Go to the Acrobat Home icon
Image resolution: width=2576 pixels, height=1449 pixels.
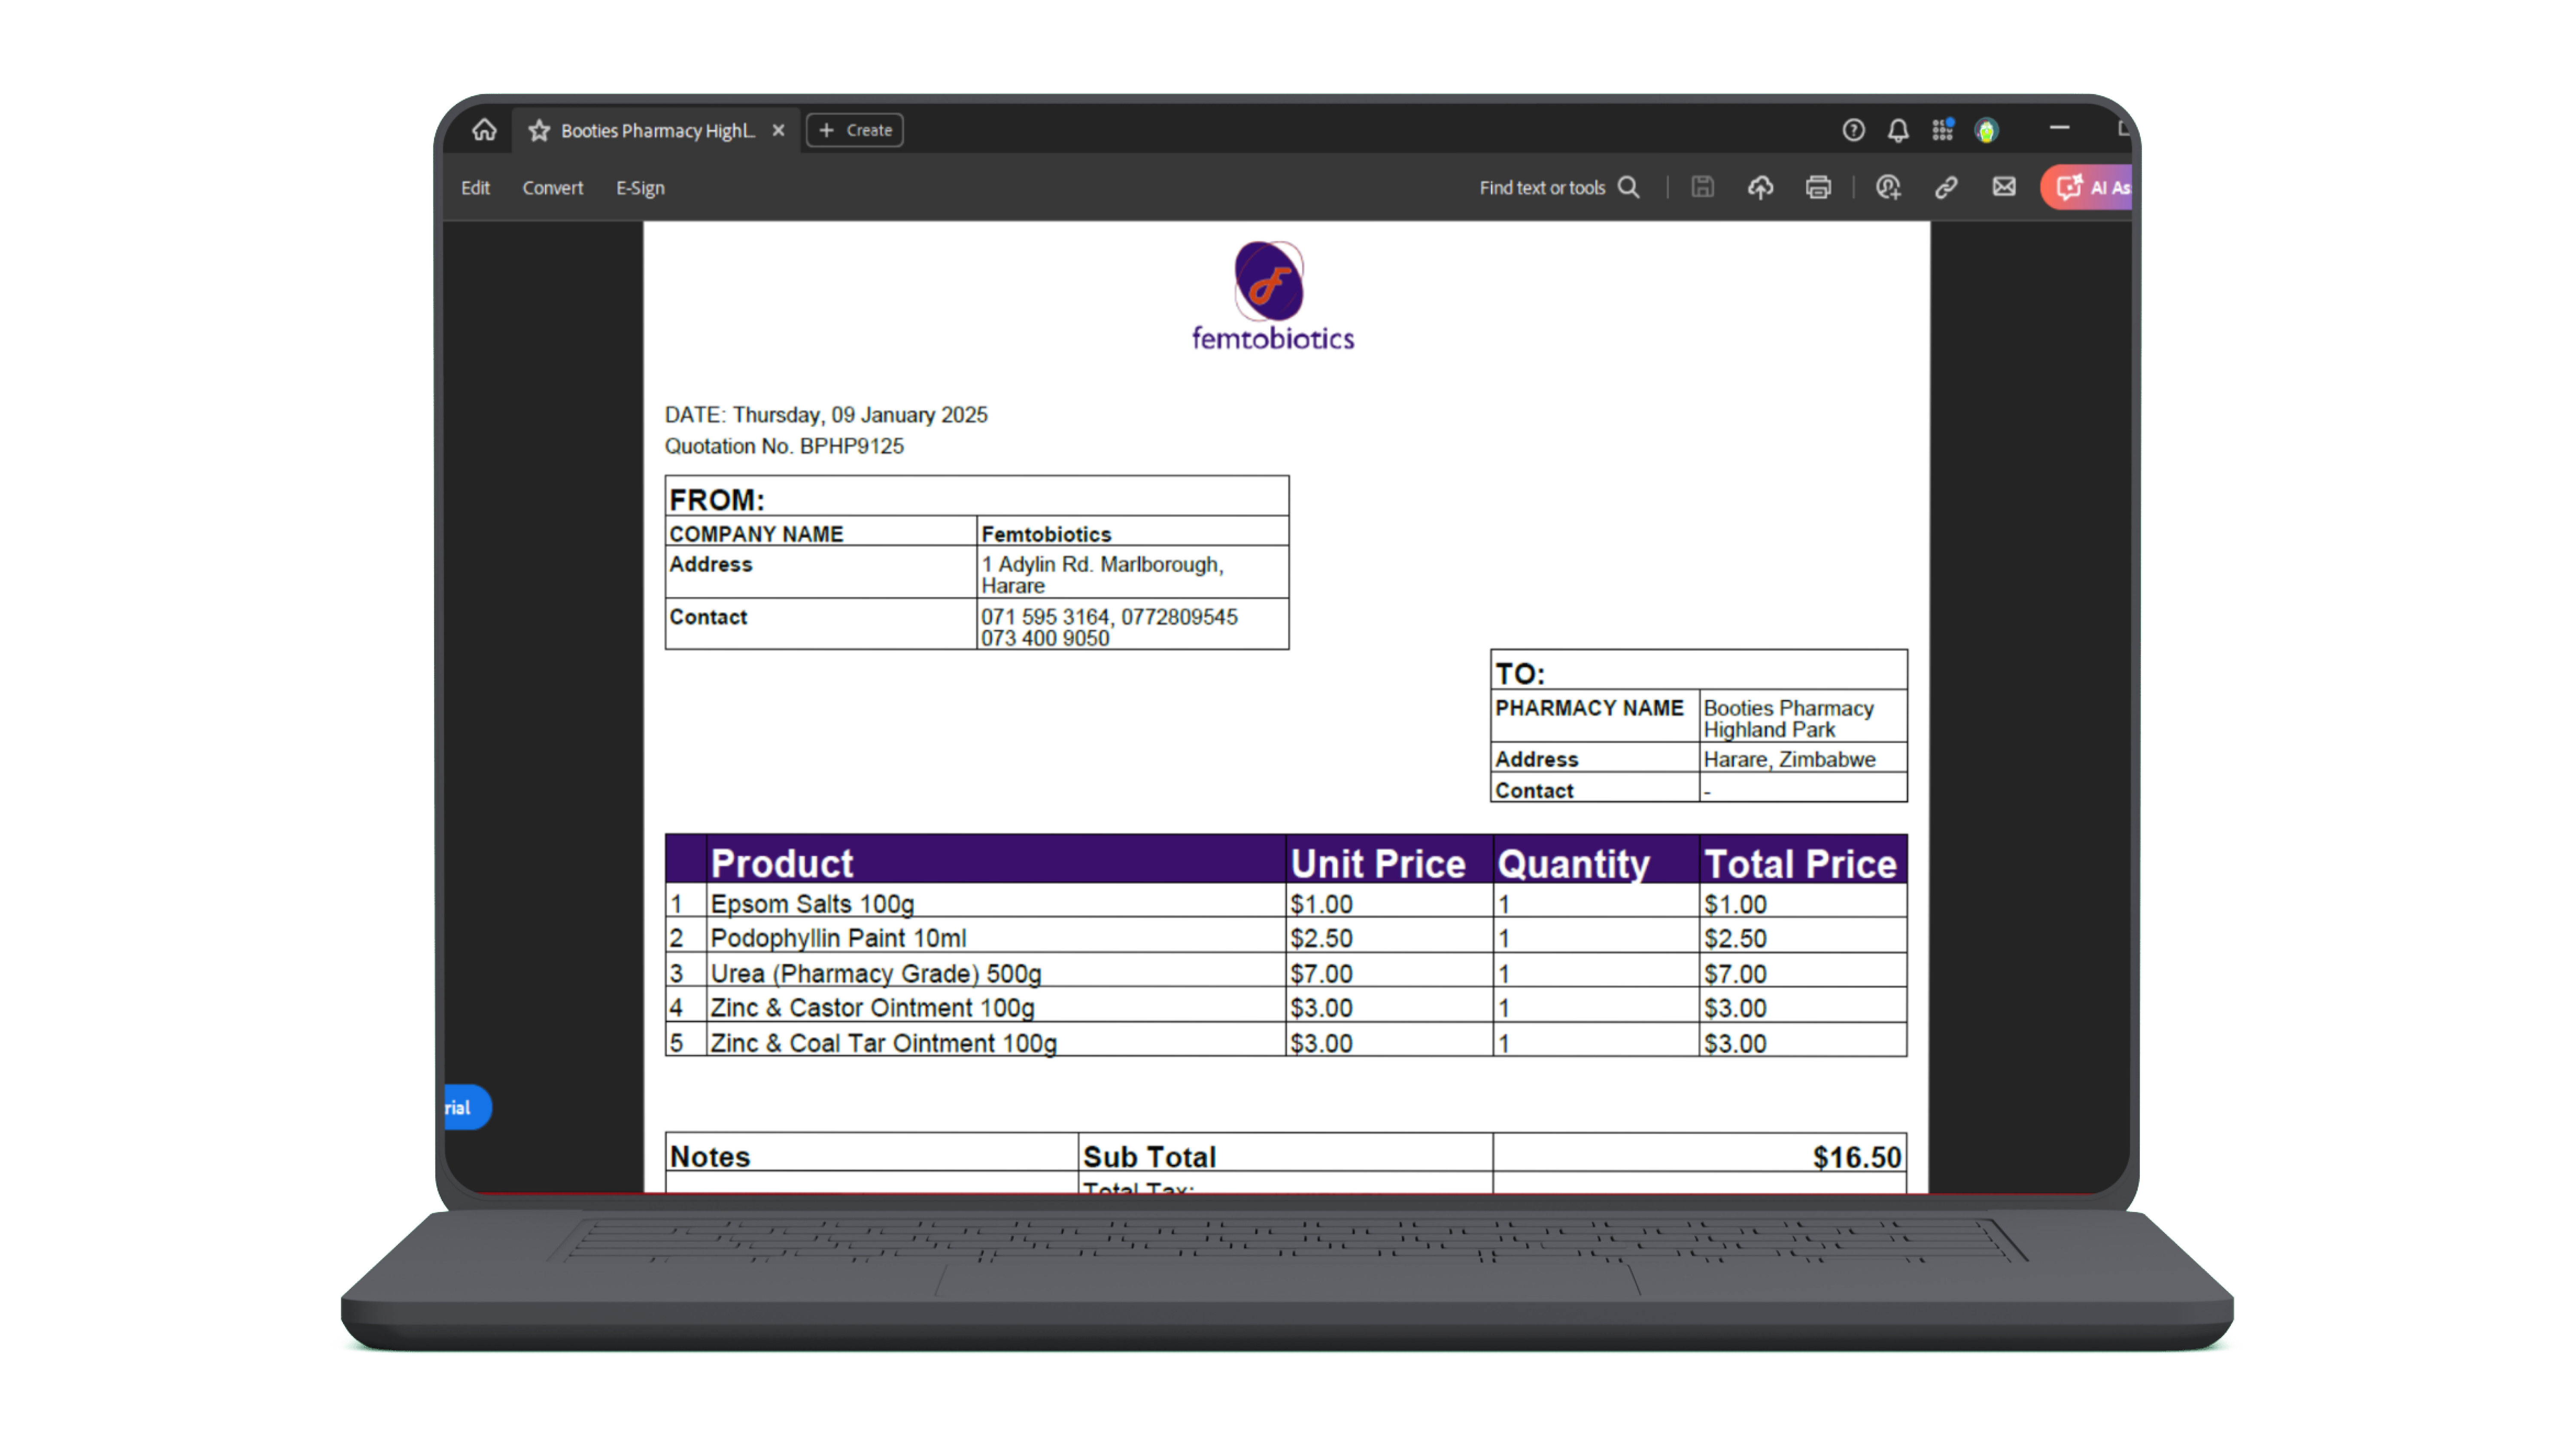pos(484,130)
